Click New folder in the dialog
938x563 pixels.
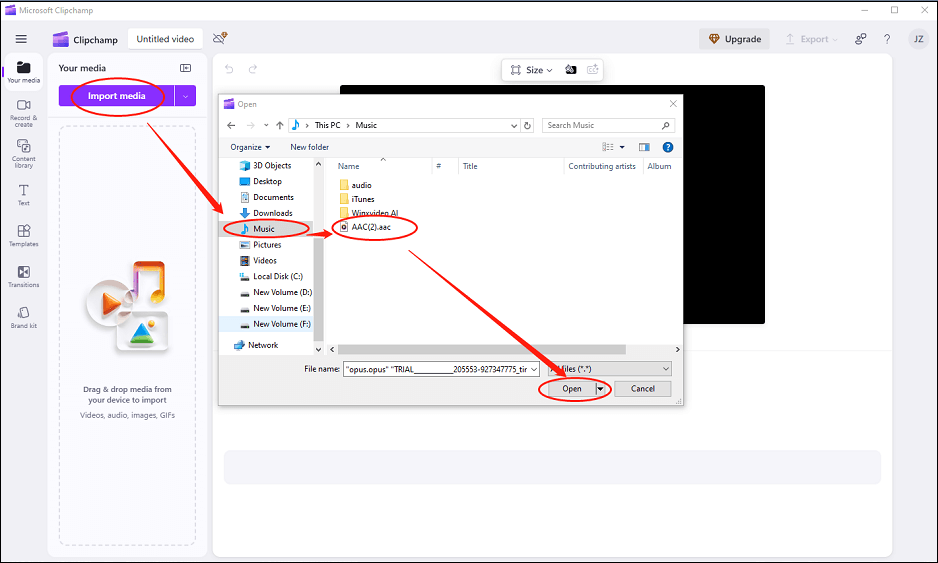coord(309,147)
